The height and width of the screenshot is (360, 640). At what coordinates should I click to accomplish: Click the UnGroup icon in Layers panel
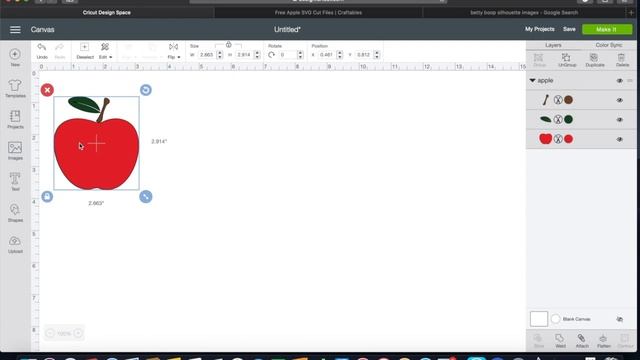point(567,58)
